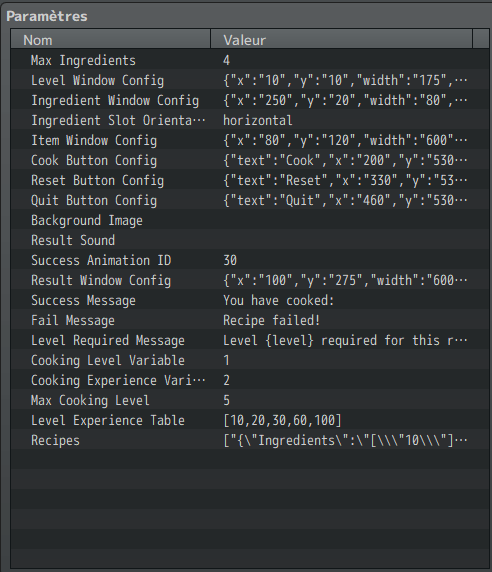Click the Level Experience Table value

282,420
